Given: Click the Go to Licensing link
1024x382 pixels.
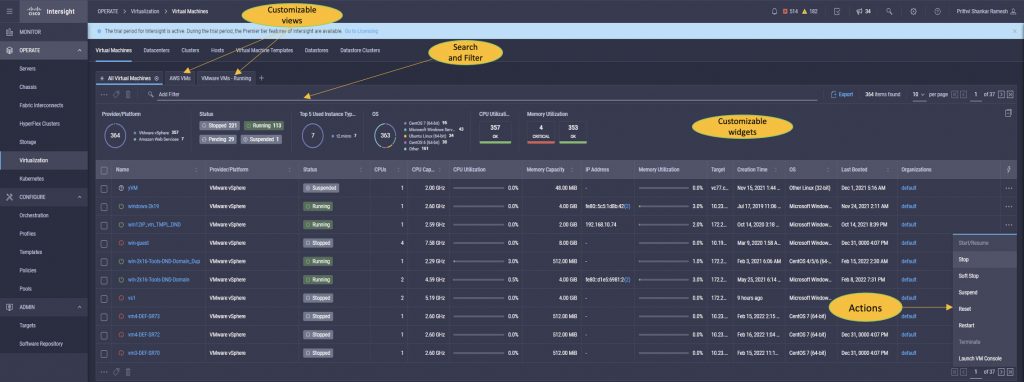Looking at the screenshot, I should pyautogui.click(x=361, y=31).
